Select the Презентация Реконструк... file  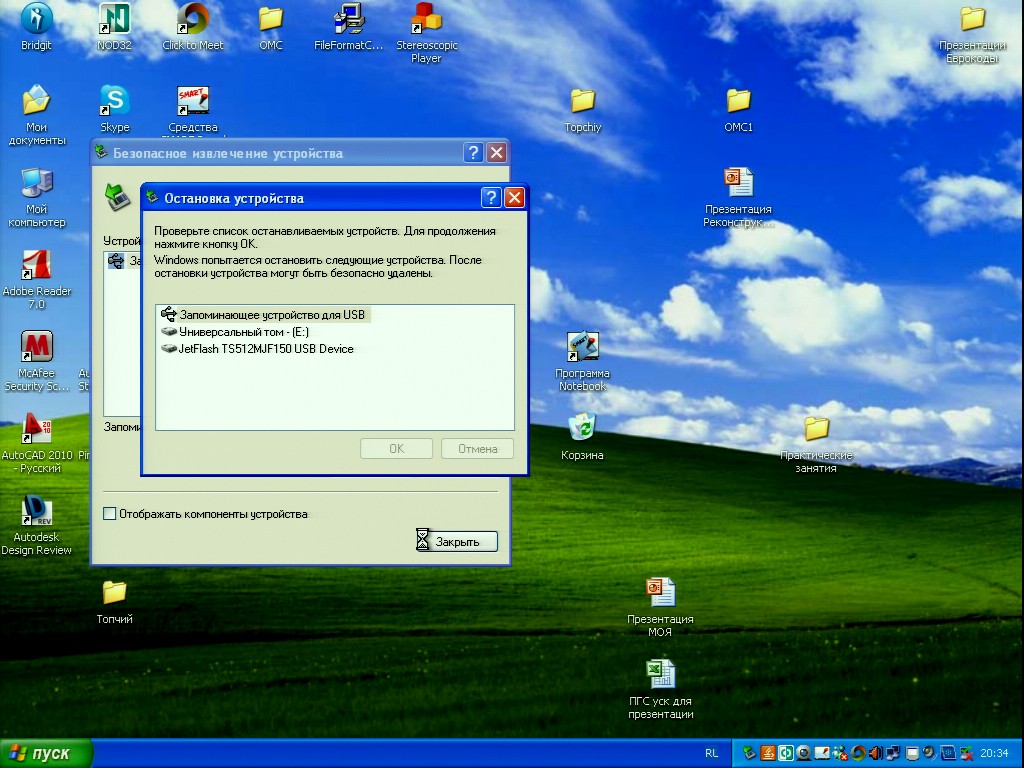pos(739,197)
